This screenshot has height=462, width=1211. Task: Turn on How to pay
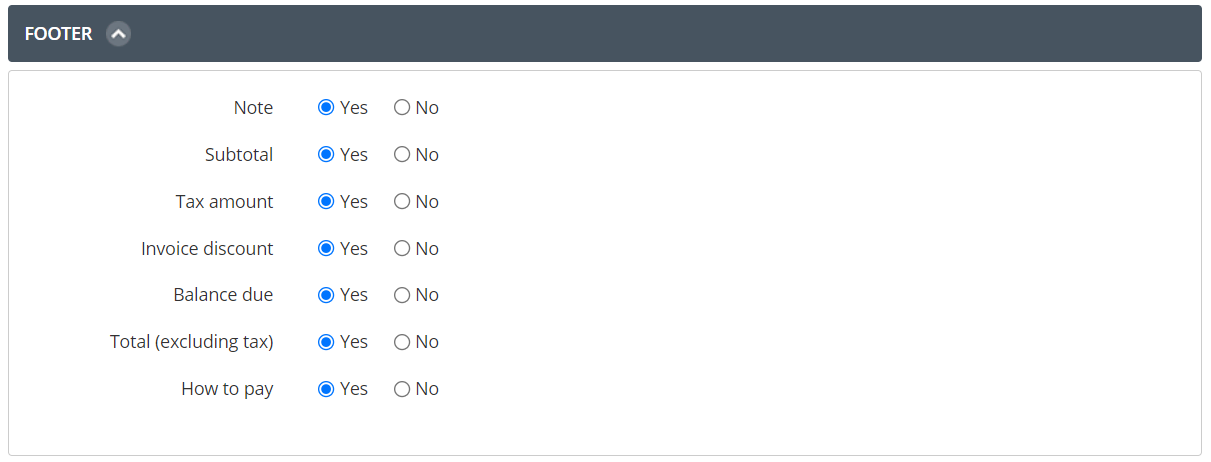click(326, 389)
